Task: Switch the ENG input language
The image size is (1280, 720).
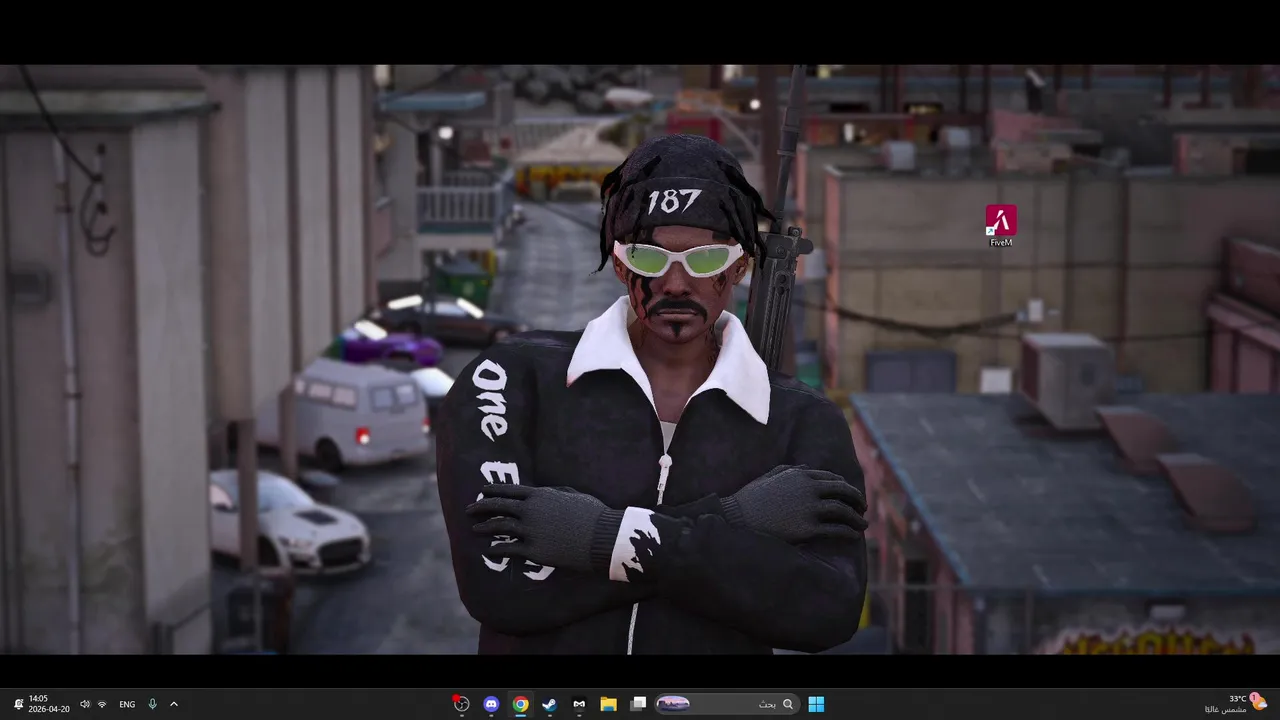Action: [127, 704]
